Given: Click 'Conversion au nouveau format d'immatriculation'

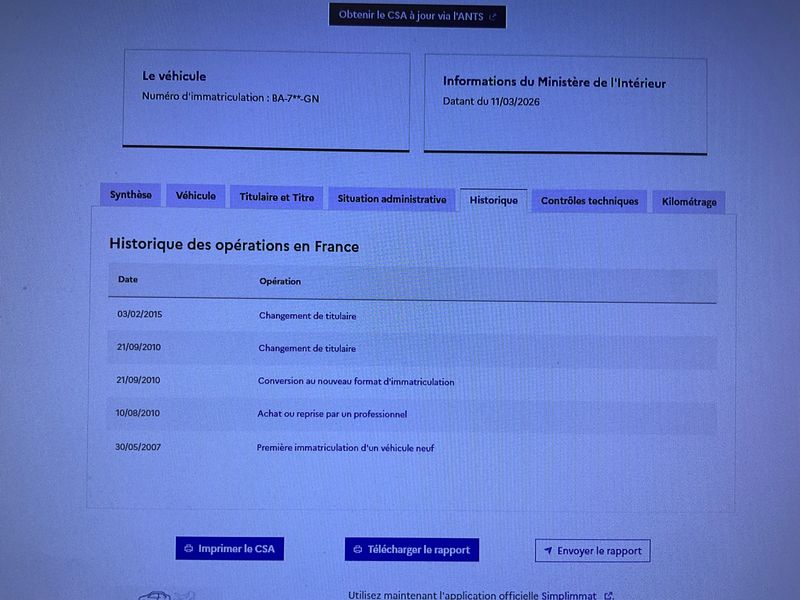Looking at the screenshot, I should click(x=356, y=382).
